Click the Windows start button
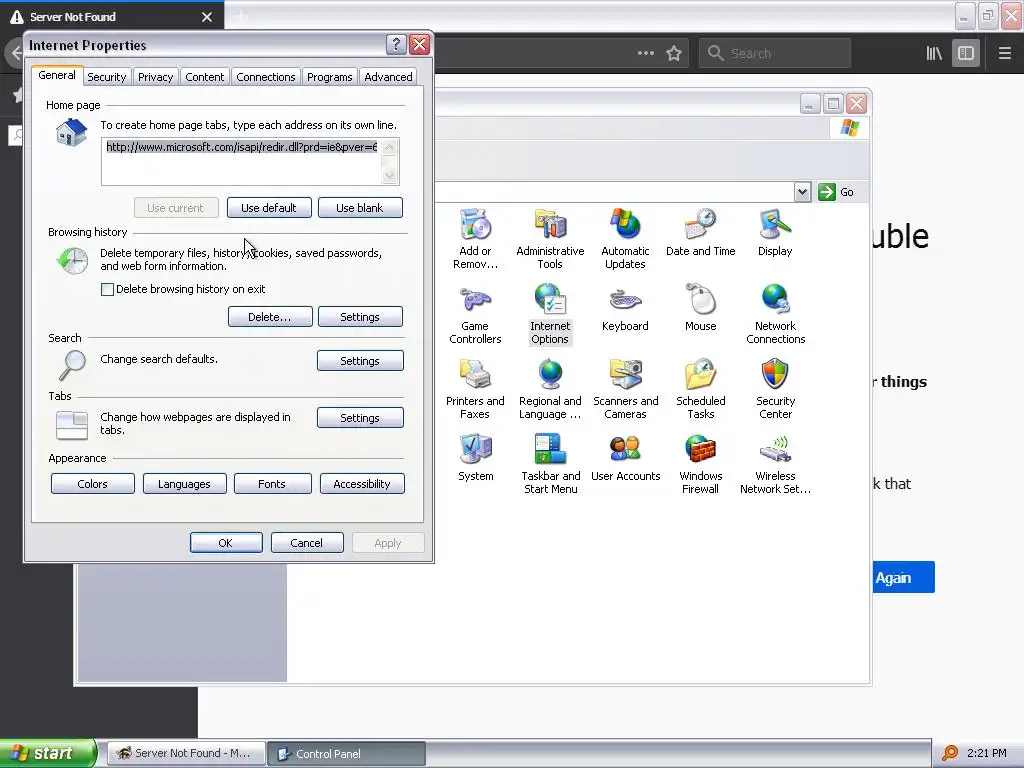1024x768 pixels. (x=48, y=753)
